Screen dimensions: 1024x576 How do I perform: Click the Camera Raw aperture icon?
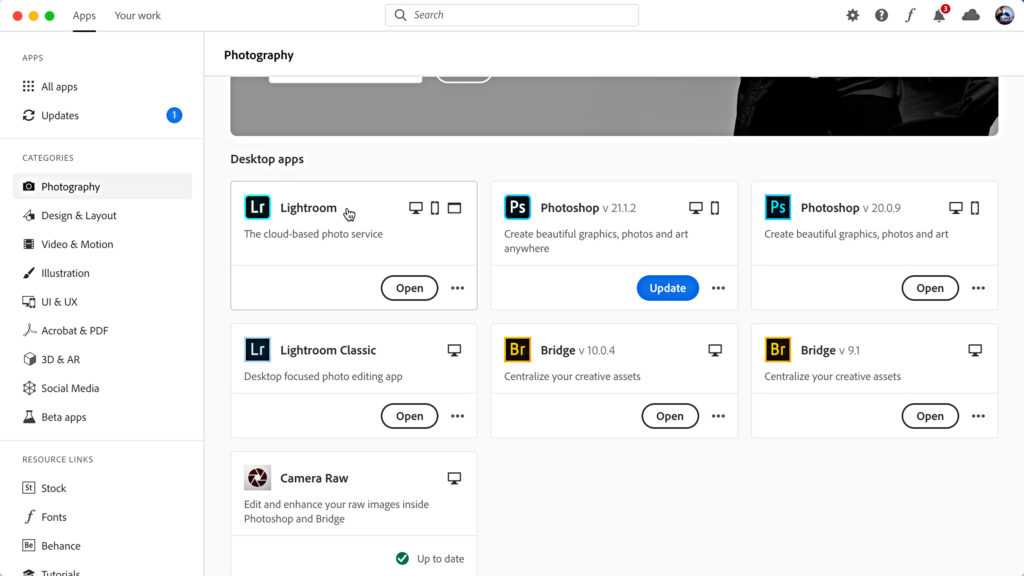click(x=257, y=477)
